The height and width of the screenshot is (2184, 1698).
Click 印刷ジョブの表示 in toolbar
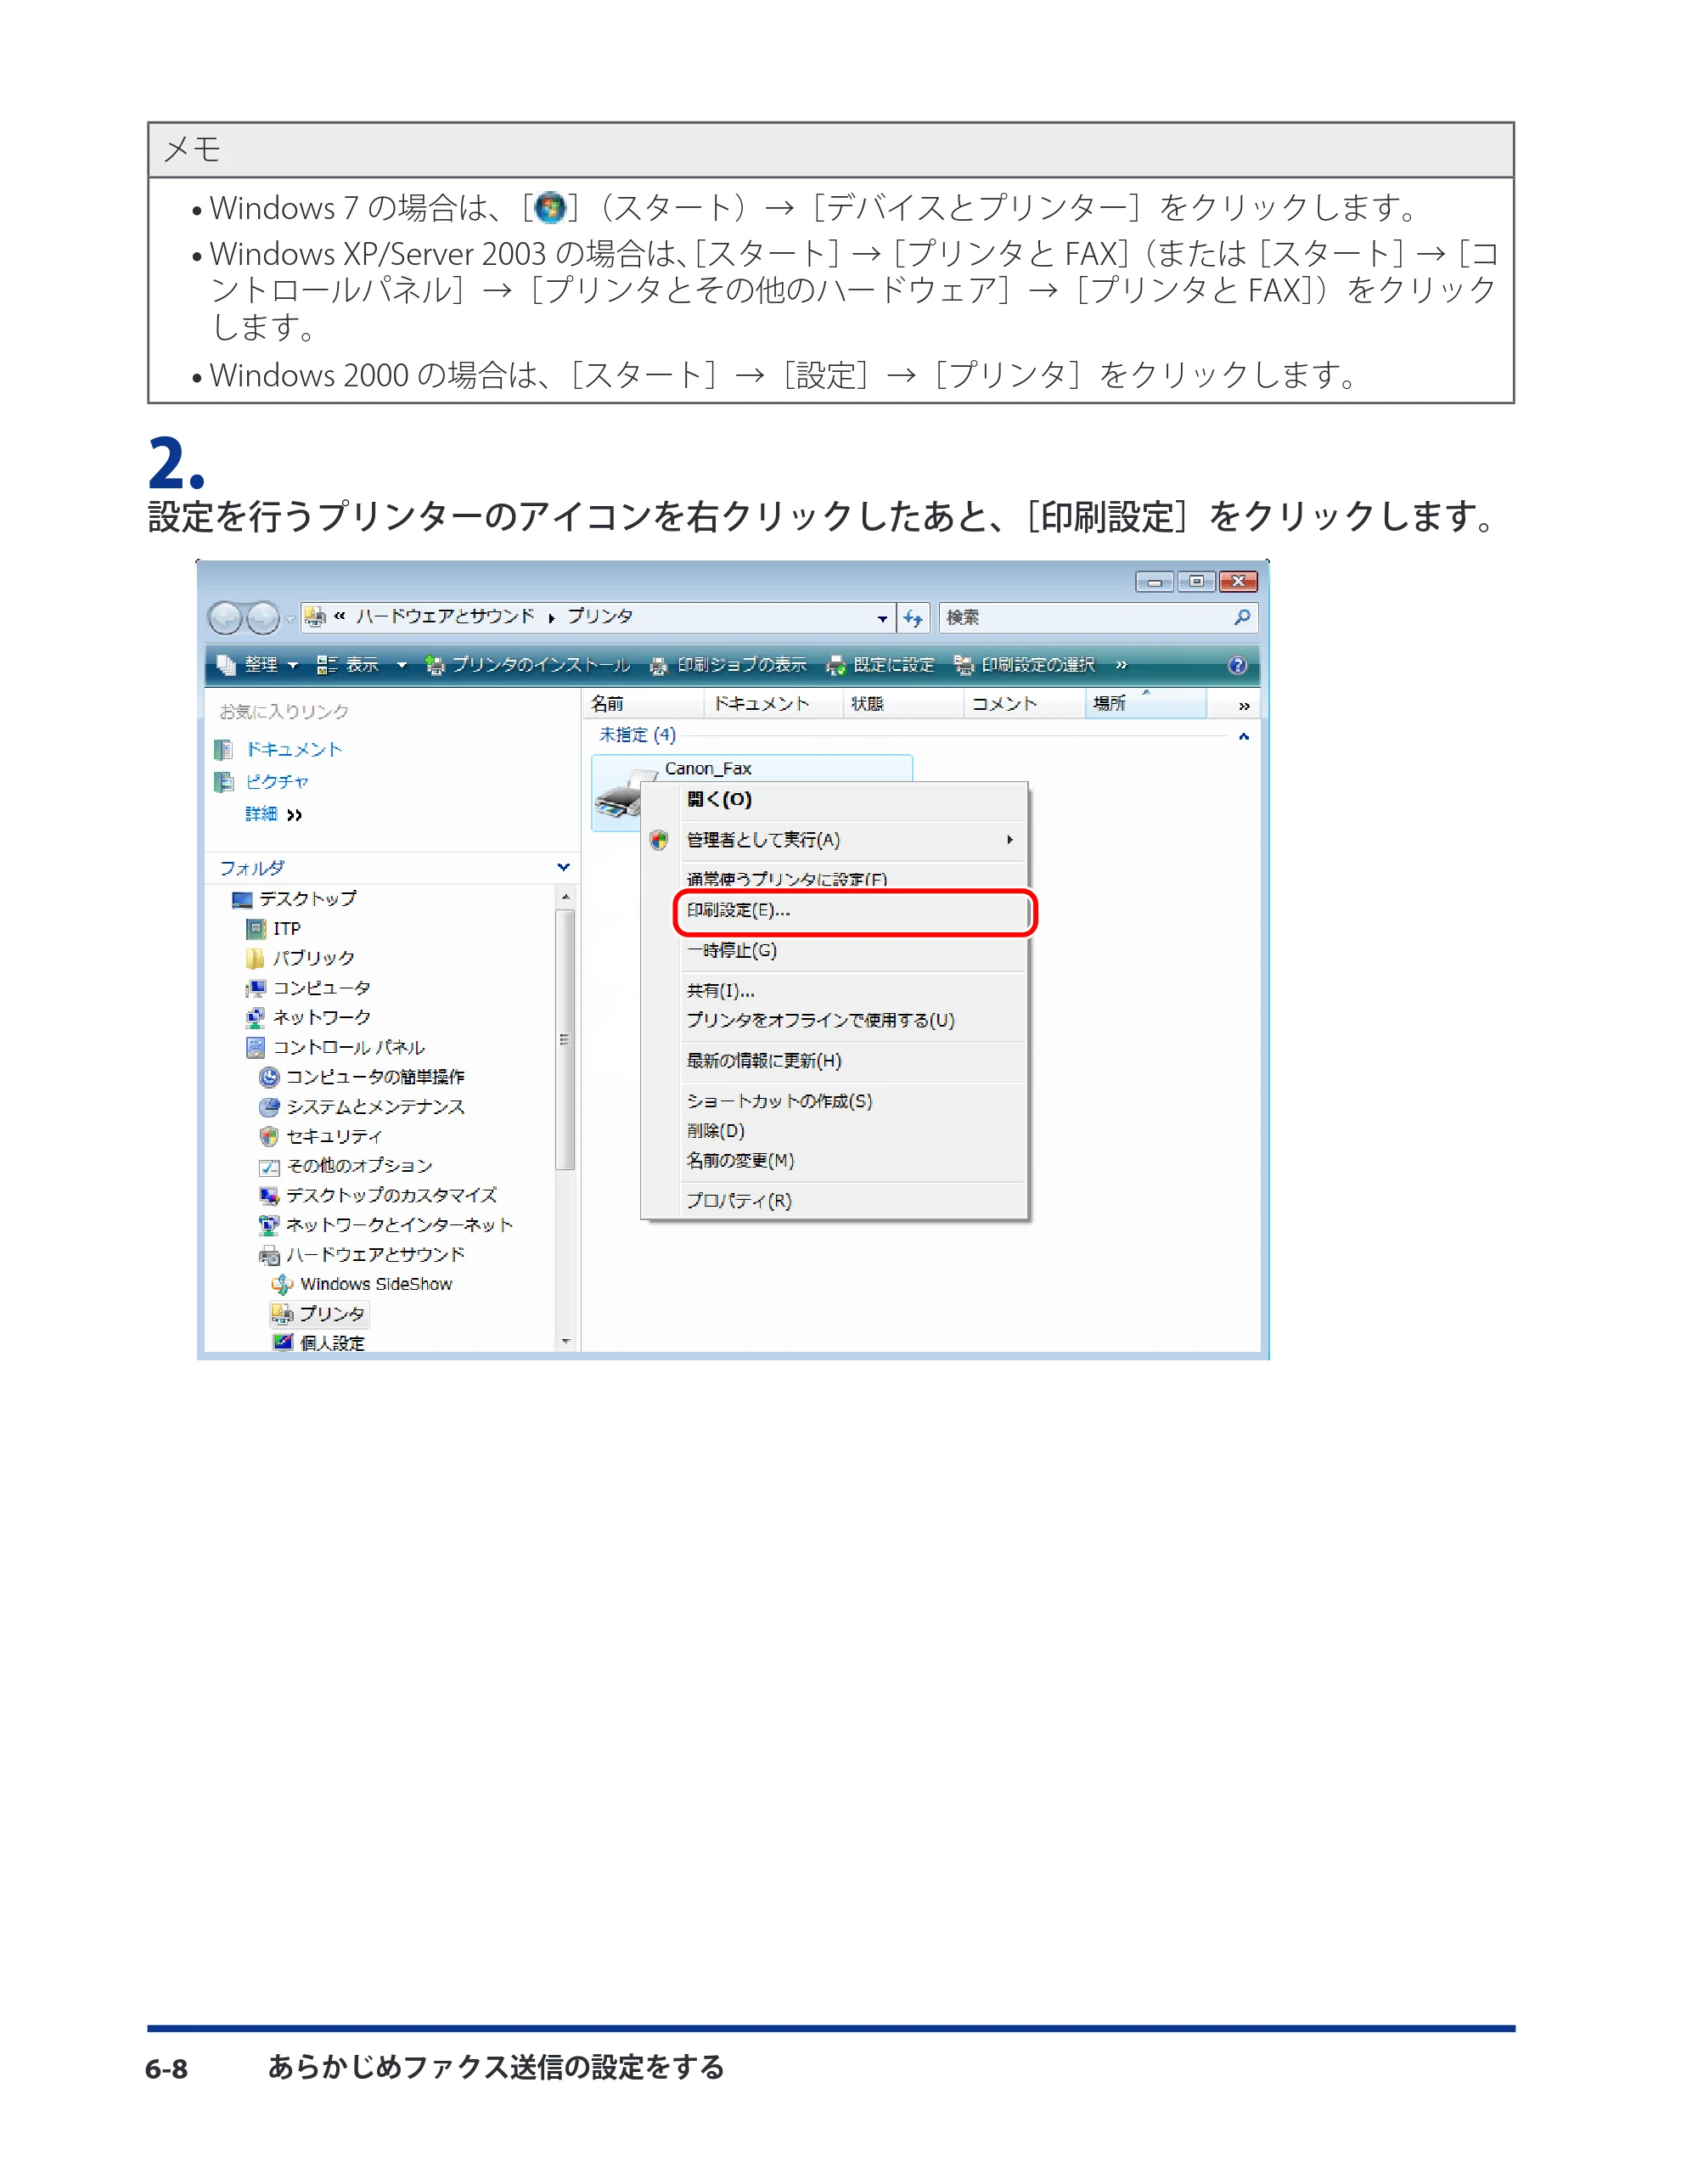click(728, 665)
